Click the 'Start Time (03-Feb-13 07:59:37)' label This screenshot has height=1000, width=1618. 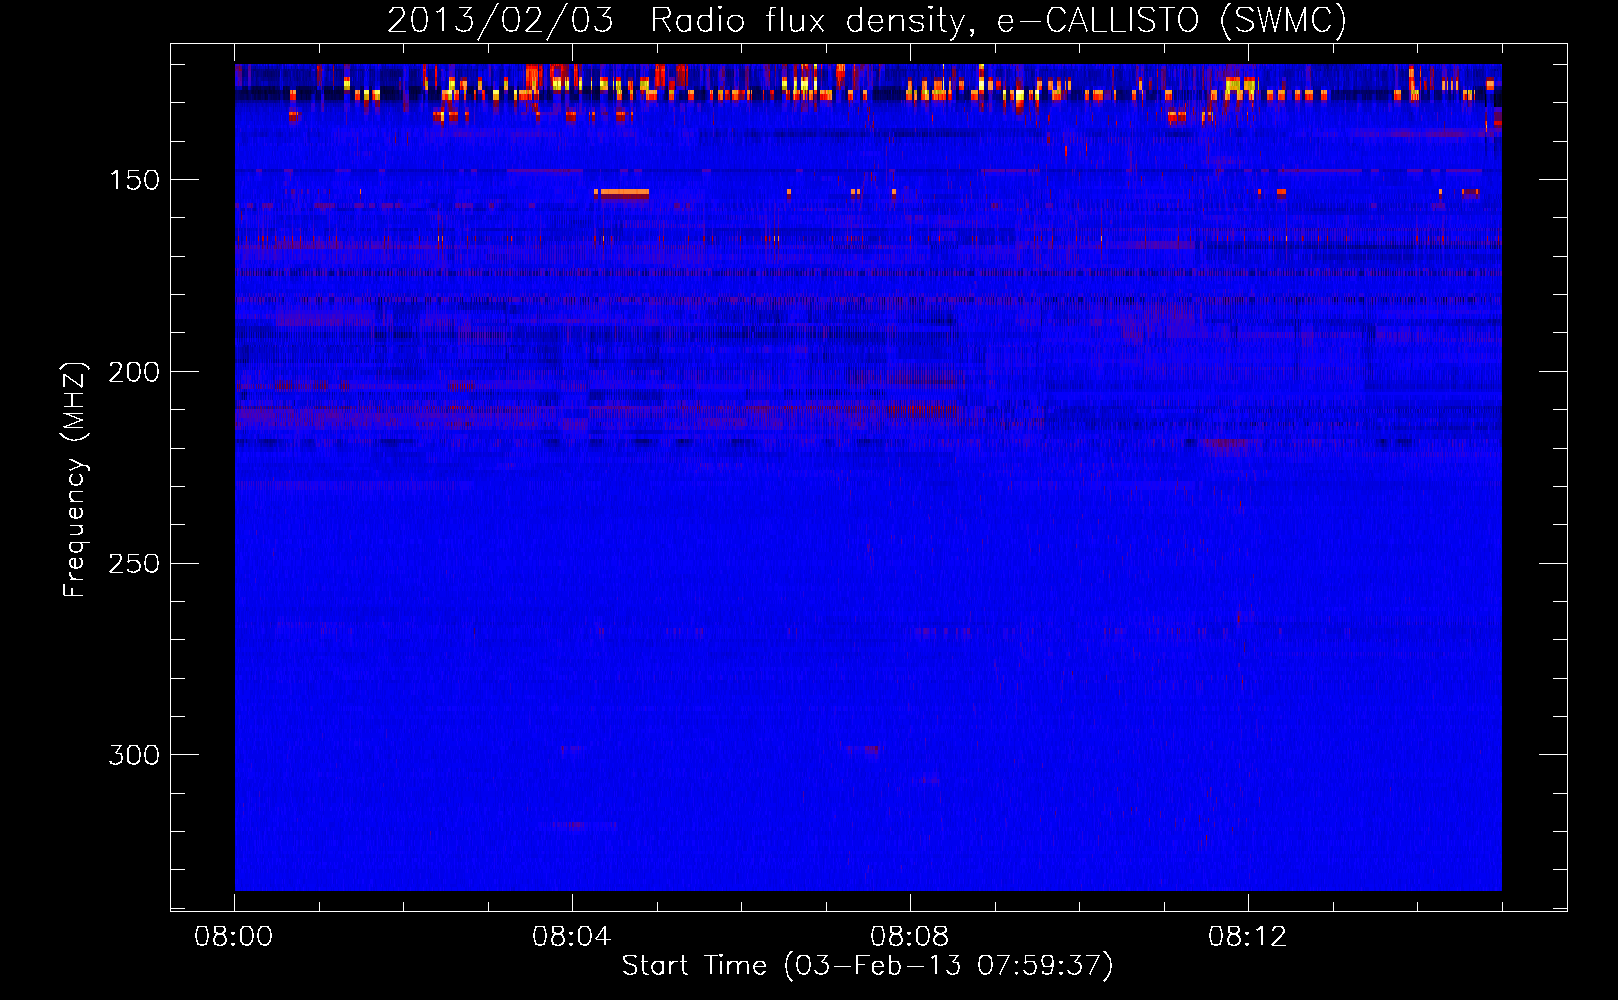867,966
